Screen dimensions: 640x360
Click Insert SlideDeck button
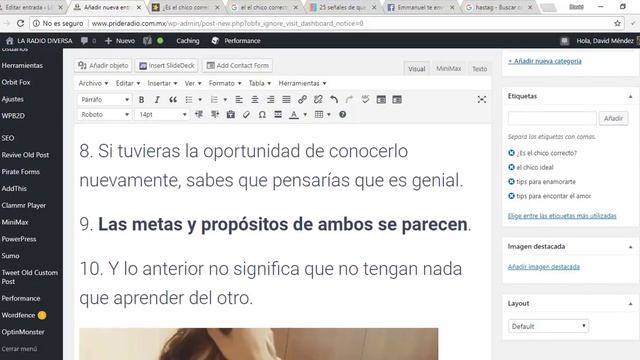pos(167,65)
